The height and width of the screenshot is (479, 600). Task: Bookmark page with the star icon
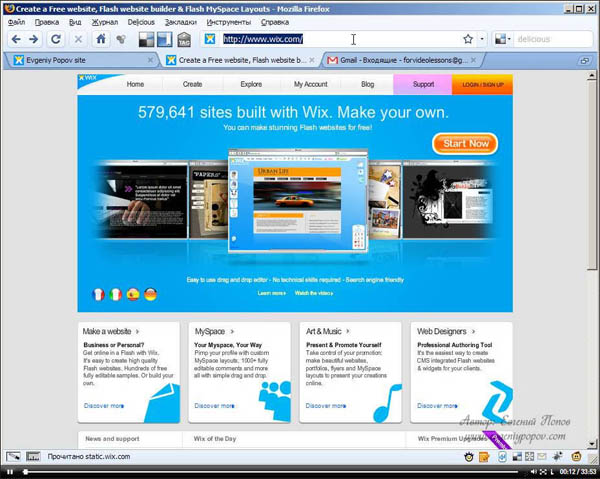pos(468,39)
